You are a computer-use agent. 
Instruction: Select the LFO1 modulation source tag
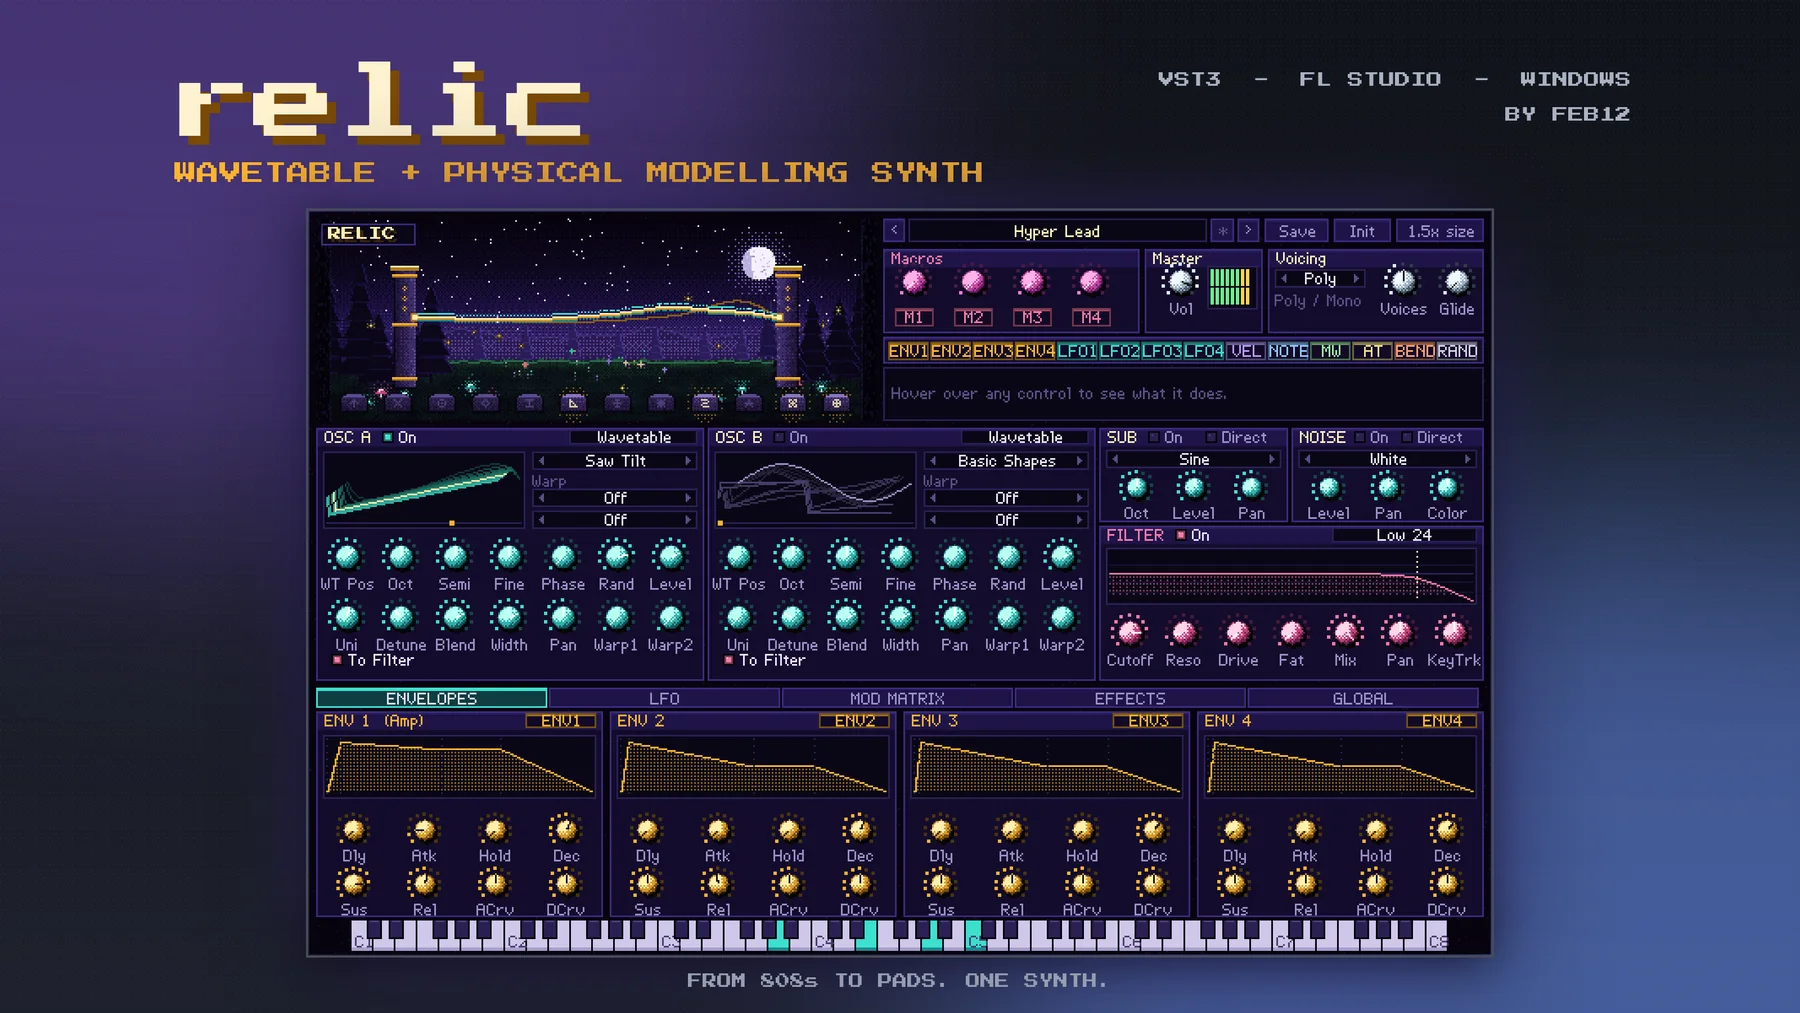(x=1077, y=351)
